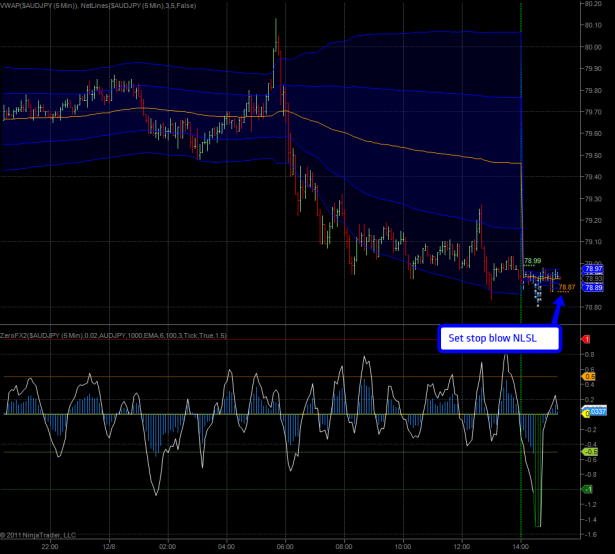Click the 14:00 time axis label
This screenshot has width=615, height=554.
pos(521,545)
